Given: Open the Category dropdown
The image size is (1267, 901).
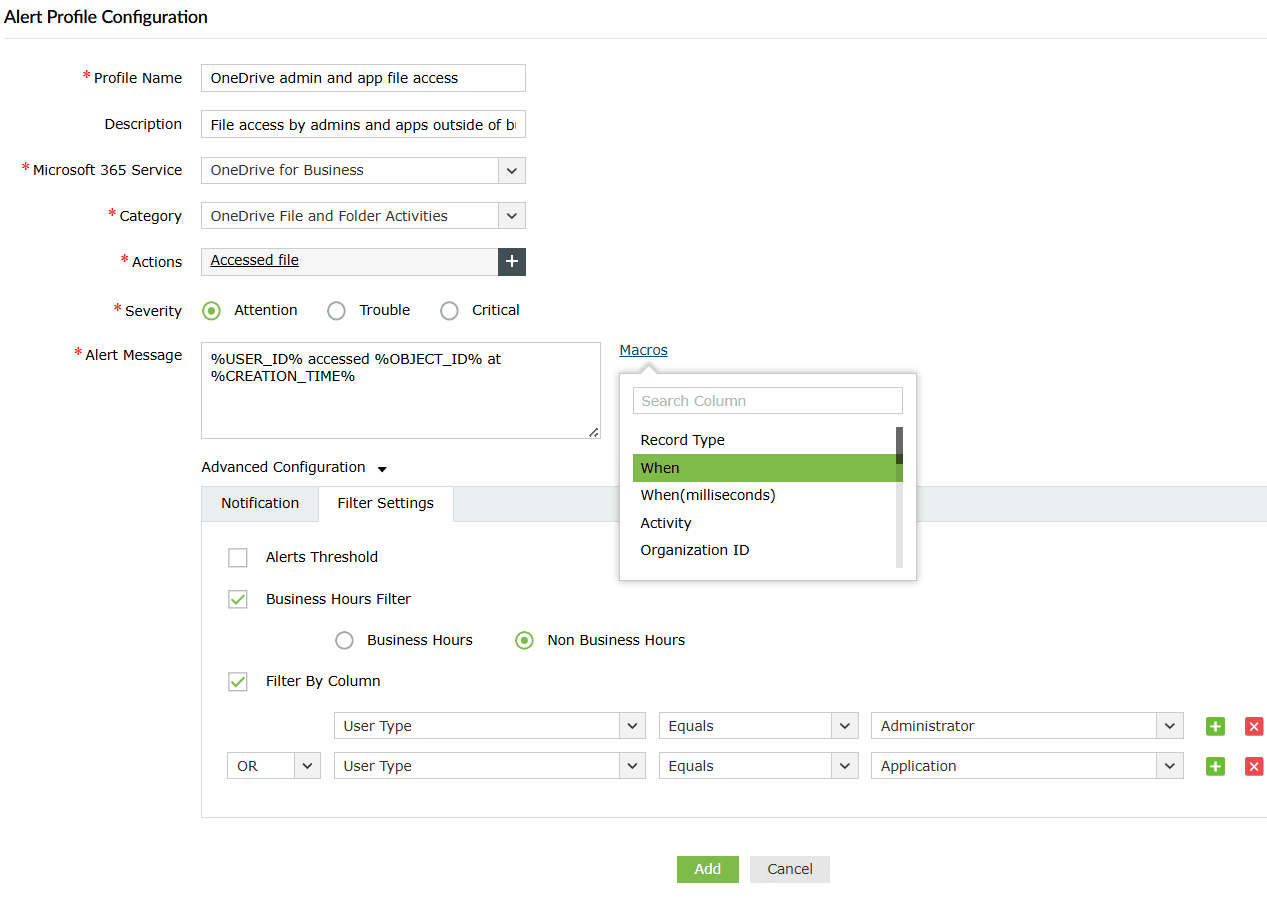Looking at the screenshot, I should point(511,216).
